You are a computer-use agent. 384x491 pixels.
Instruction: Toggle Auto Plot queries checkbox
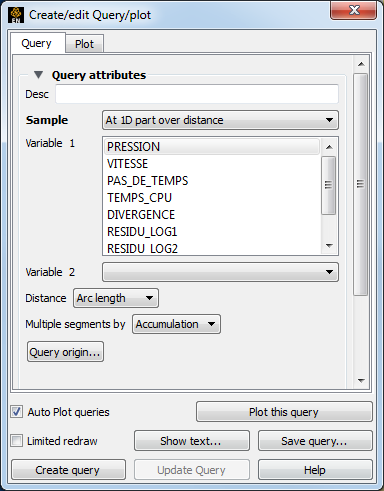coord(17,412)
